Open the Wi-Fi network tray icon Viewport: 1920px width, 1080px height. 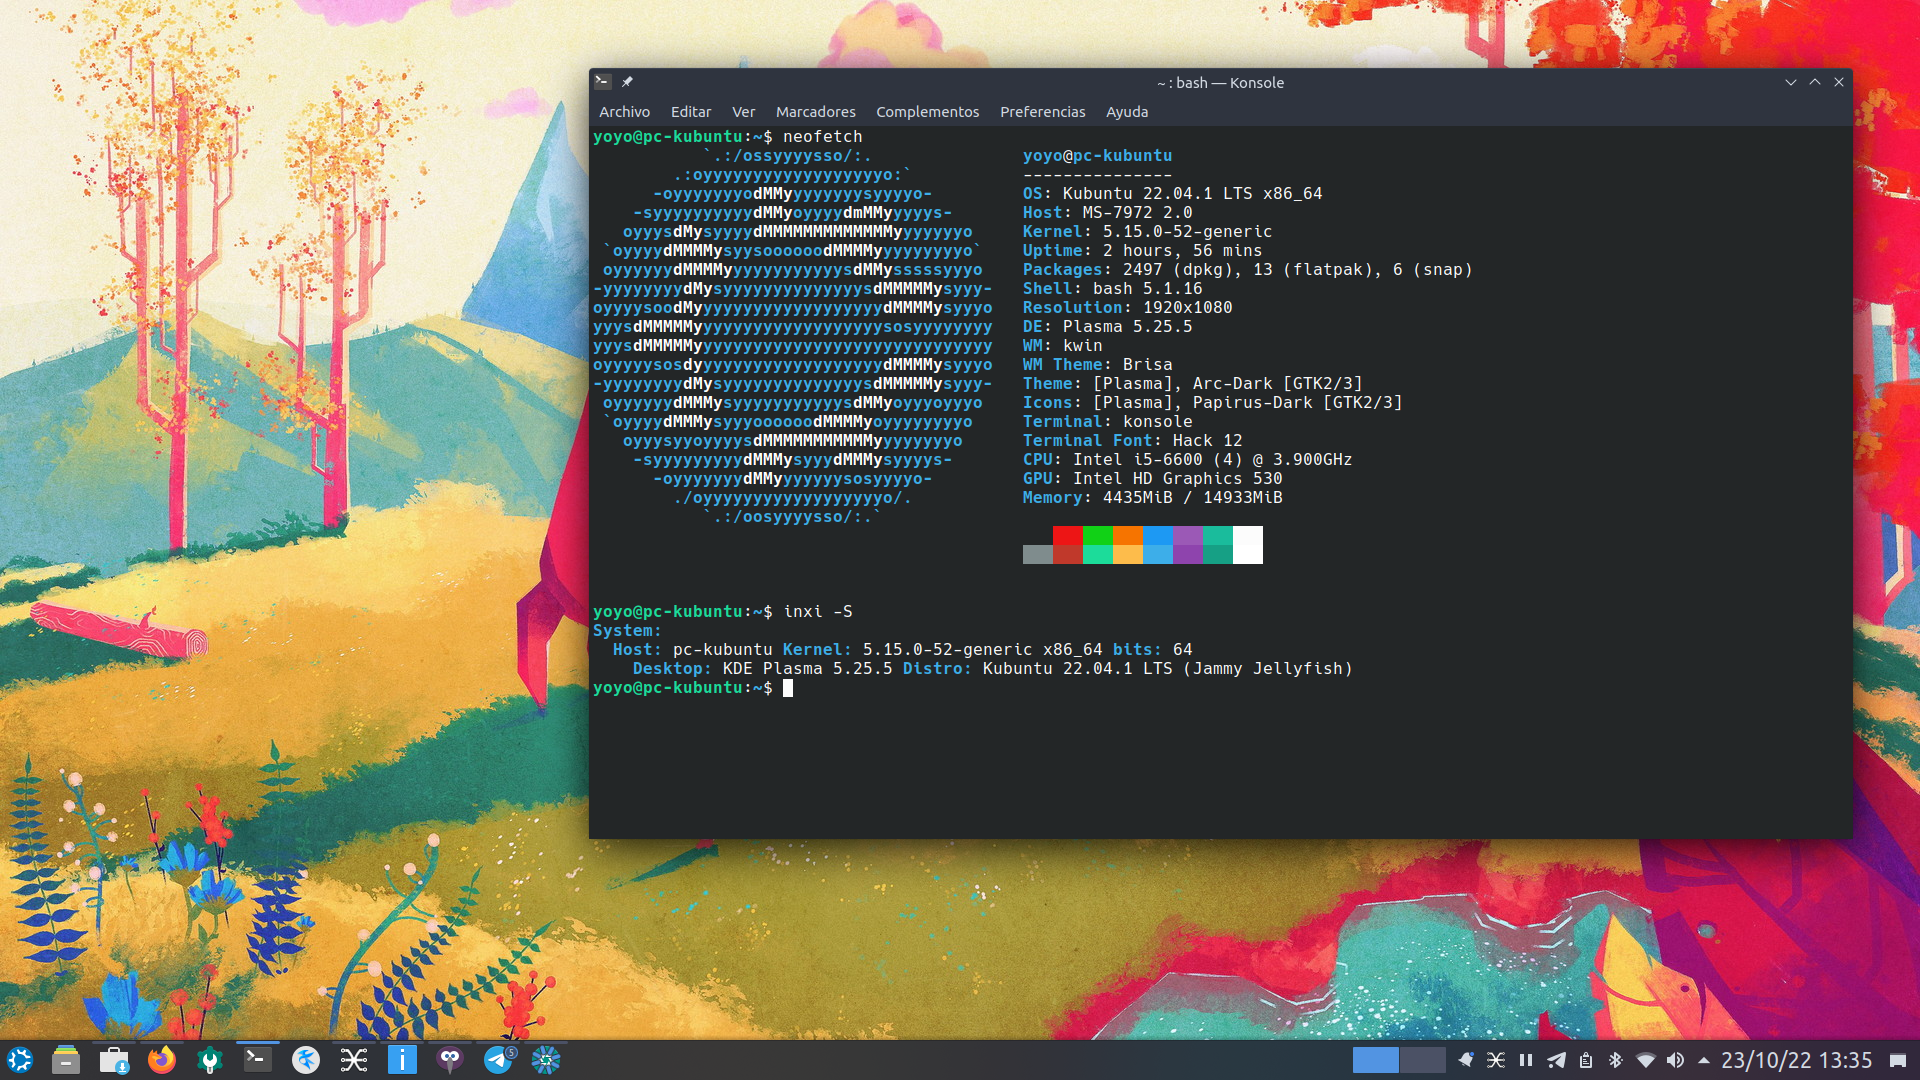point(1645,1060)
